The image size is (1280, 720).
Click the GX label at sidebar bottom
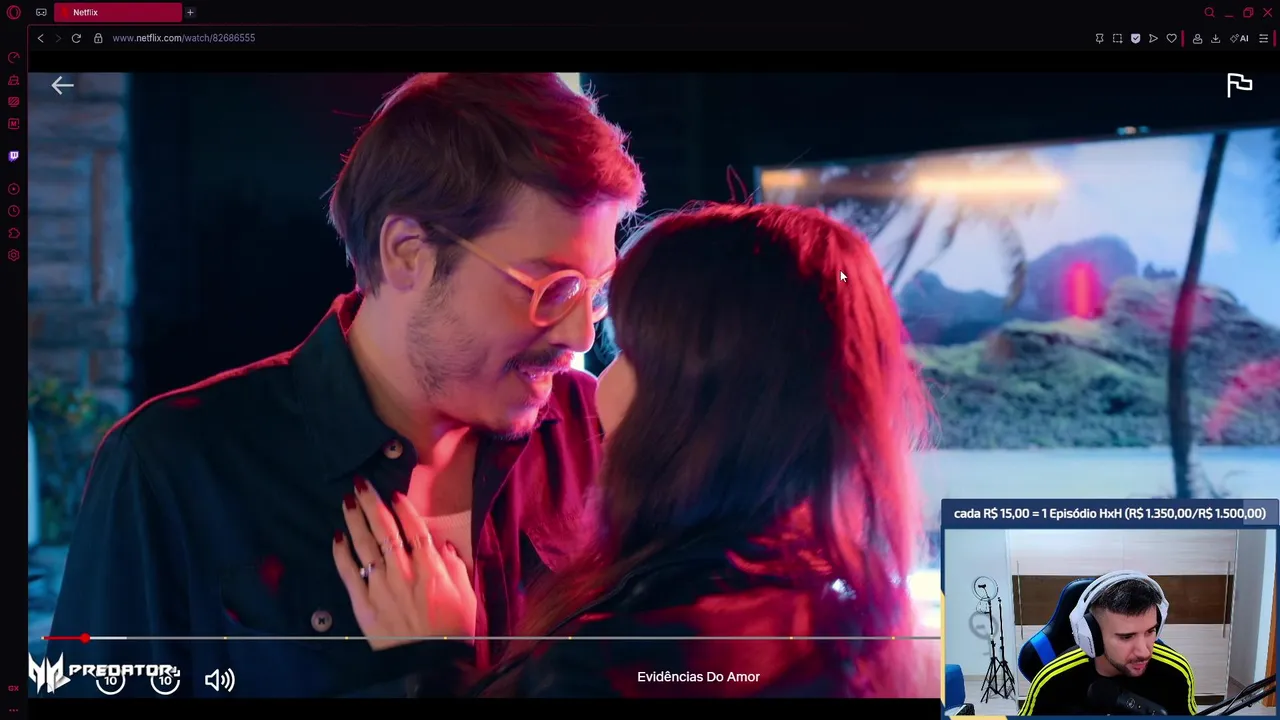pyautogui.click(x=13, y=688)
